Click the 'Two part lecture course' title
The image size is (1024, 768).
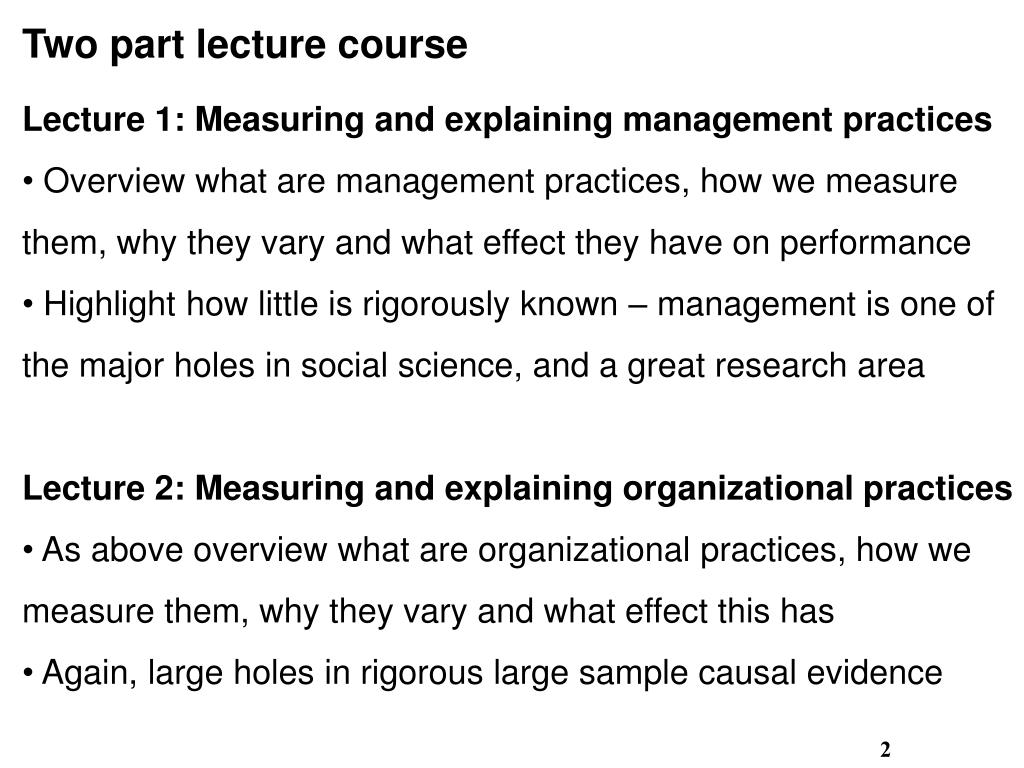[245, 45]
